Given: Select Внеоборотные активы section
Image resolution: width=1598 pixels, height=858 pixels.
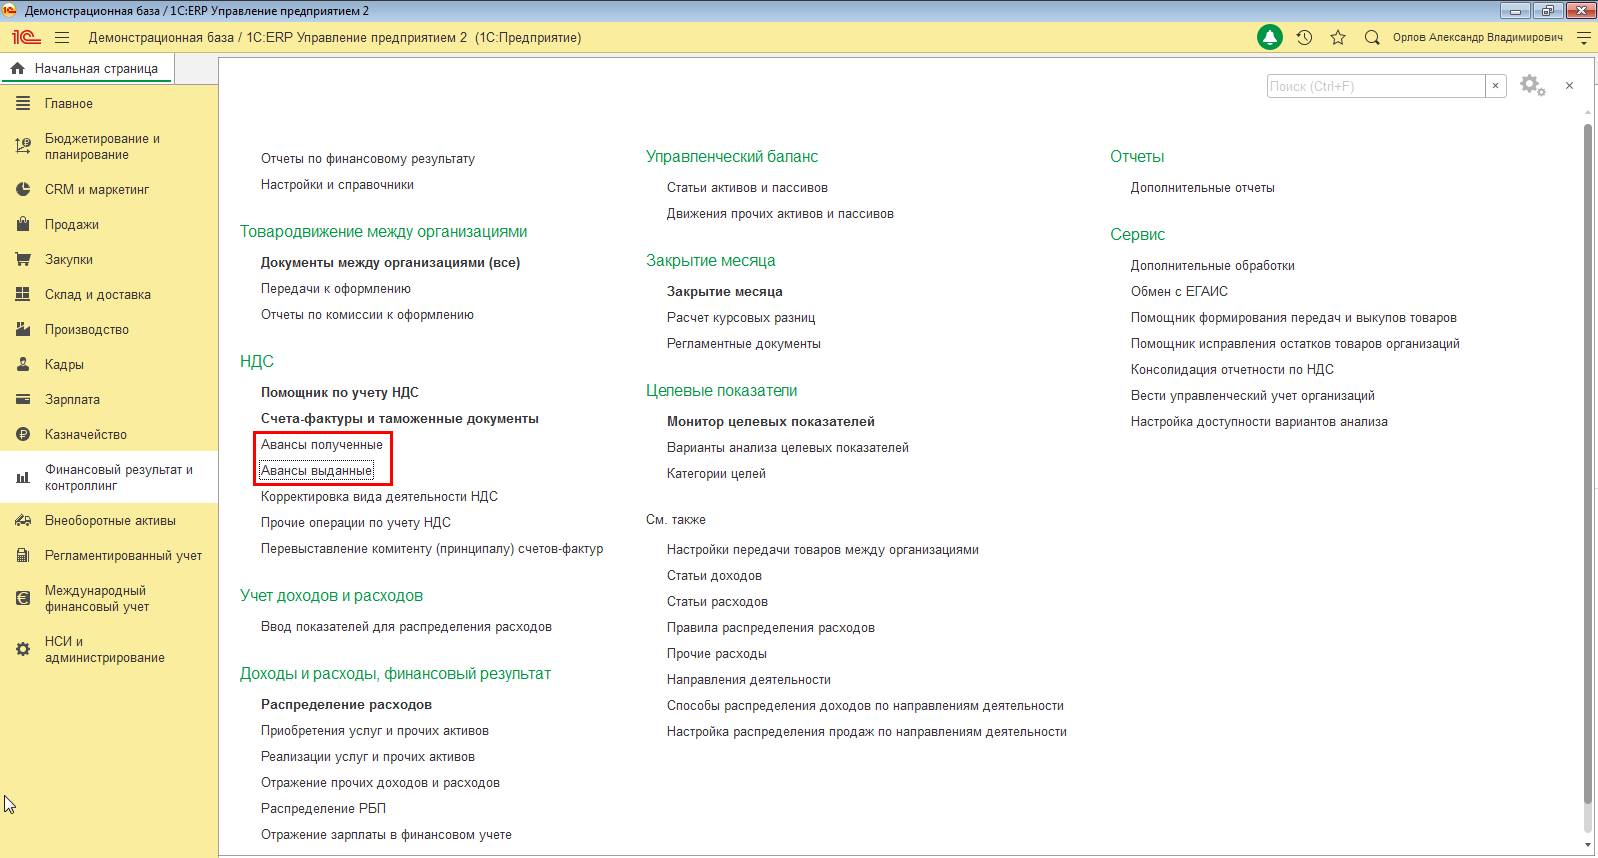Looking at the screenshot, I should pyautogui.click(x=109, y=521).
